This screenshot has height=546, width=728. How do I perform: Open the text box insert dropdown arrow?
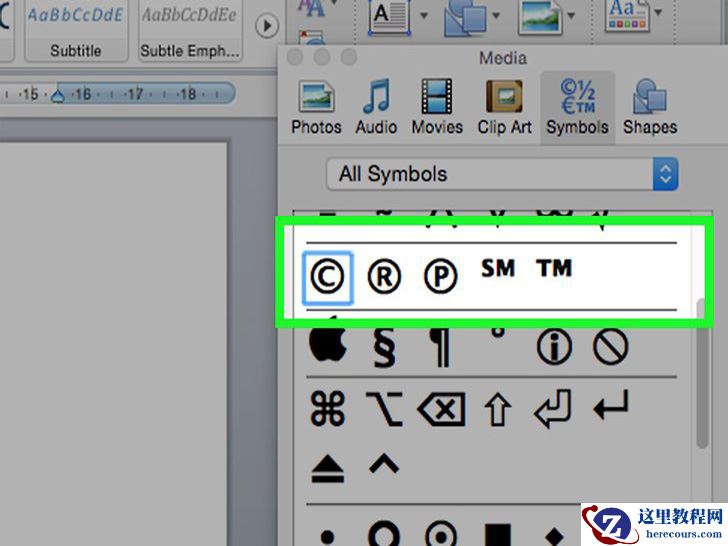(x=424, y=16)
